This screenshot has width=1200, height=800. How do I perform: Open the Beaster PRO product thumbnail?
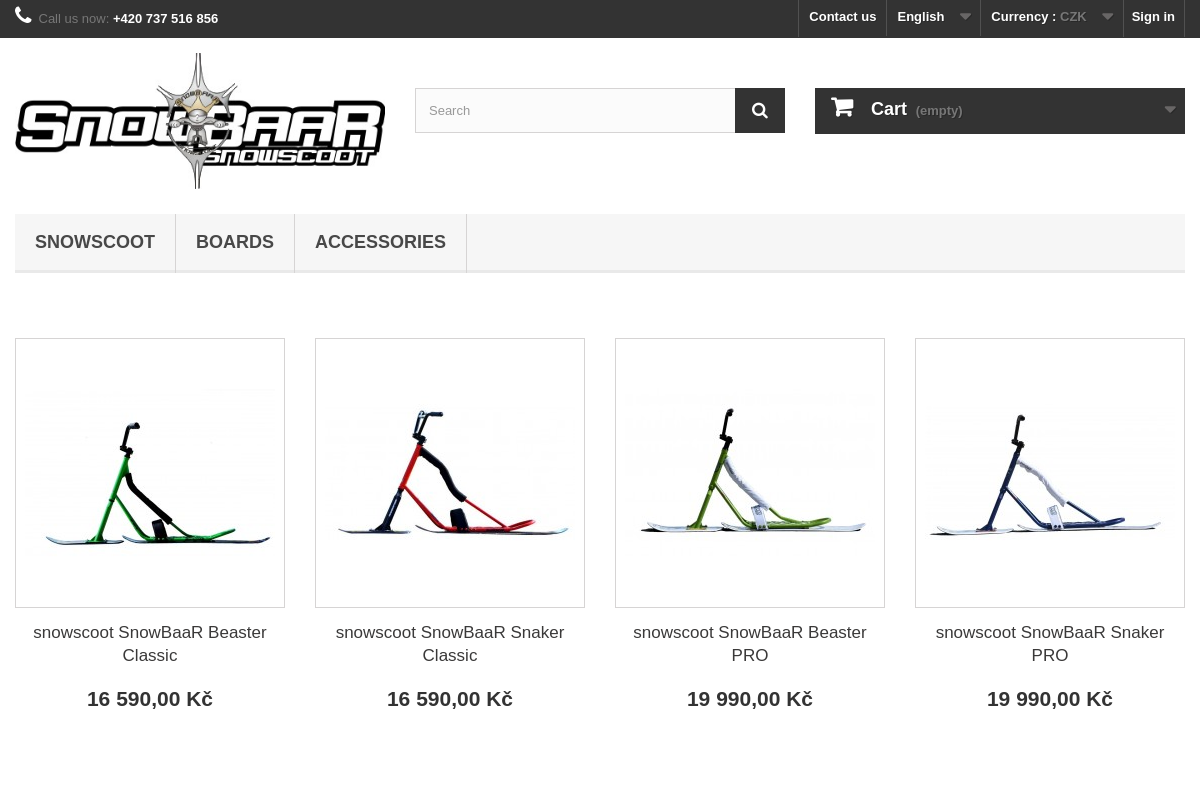[x=750, y=472]
